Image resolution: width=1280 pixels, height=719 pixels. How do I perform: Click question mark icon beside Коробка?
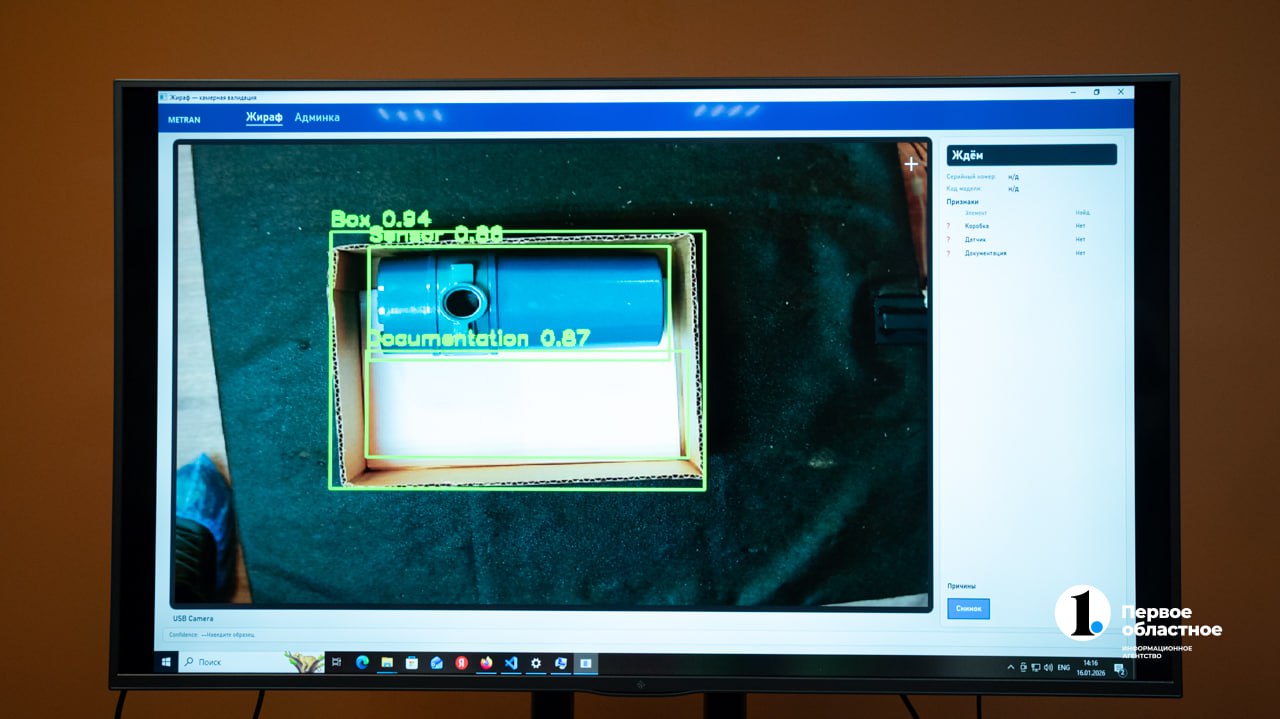point(948,226)
